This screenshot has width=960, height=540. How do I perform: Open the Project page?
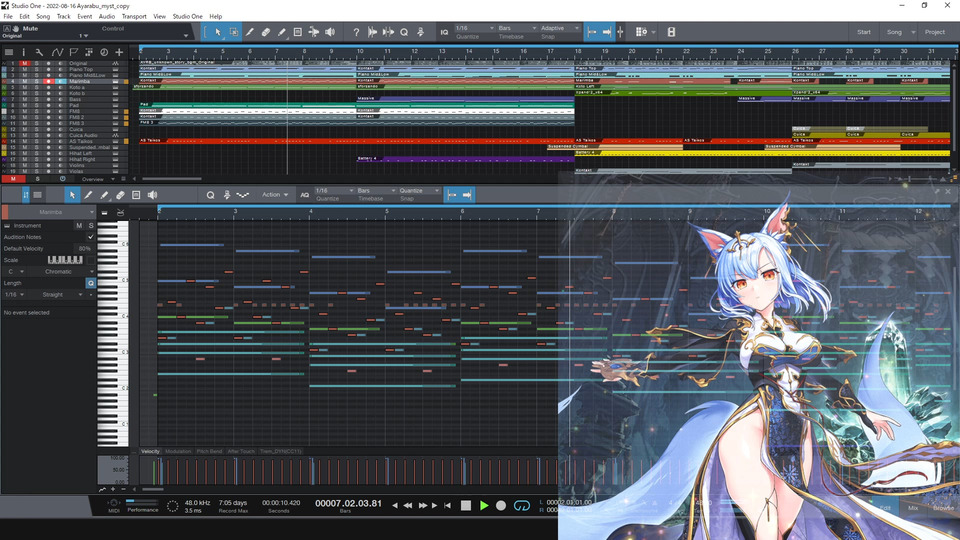[x=934, y=32]
